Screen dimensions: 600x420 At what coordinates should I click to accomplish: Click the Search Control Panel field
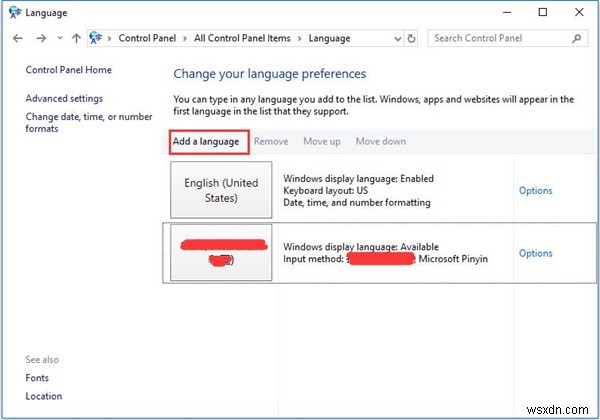click(x=507, y=38)
